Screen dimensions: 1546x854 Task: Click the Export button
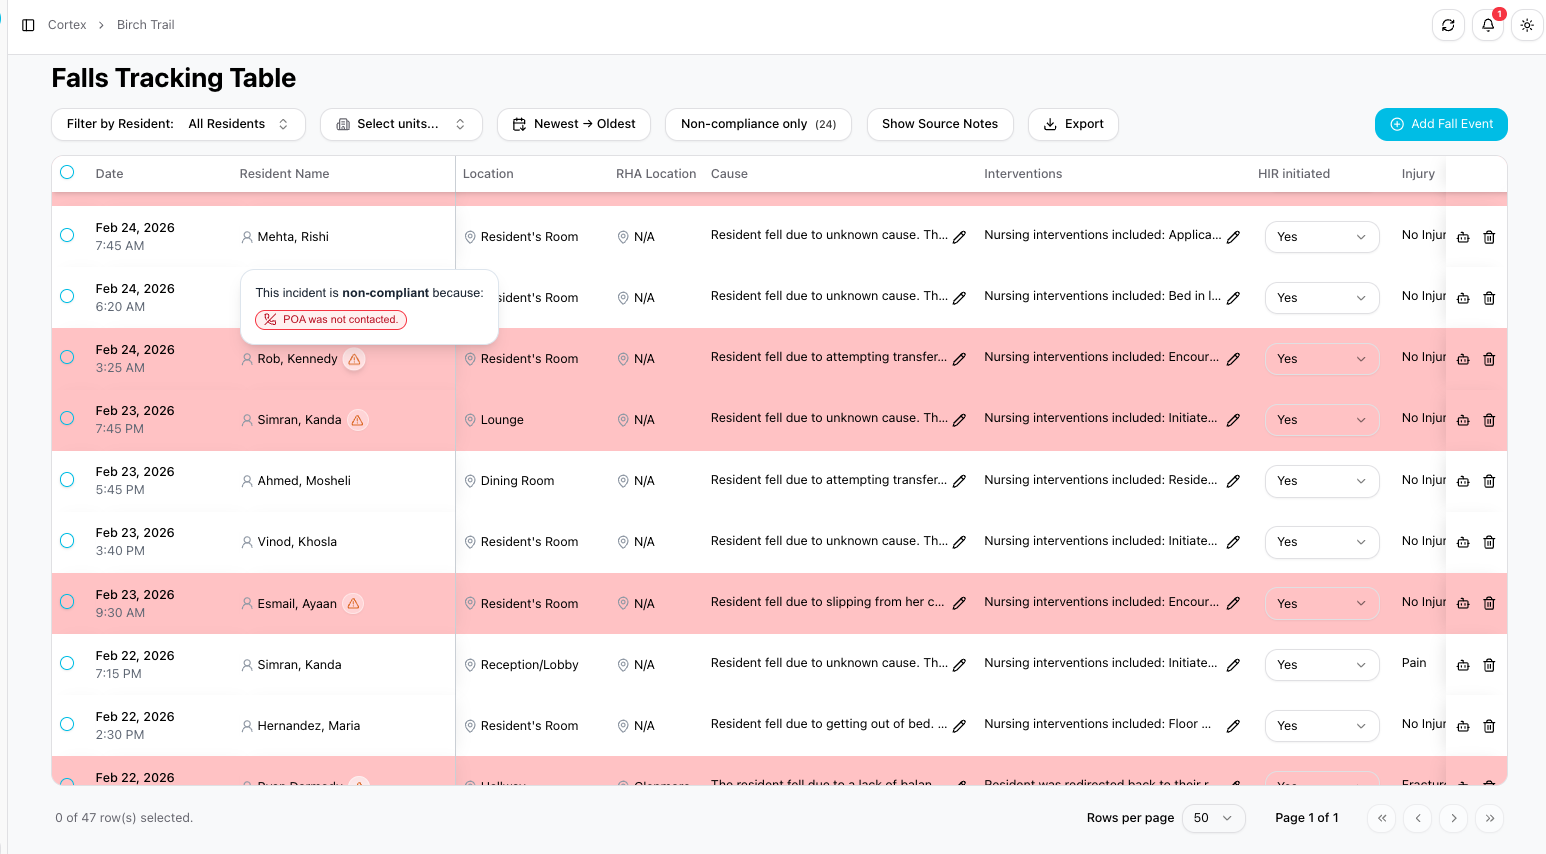tap(1073, 124)
